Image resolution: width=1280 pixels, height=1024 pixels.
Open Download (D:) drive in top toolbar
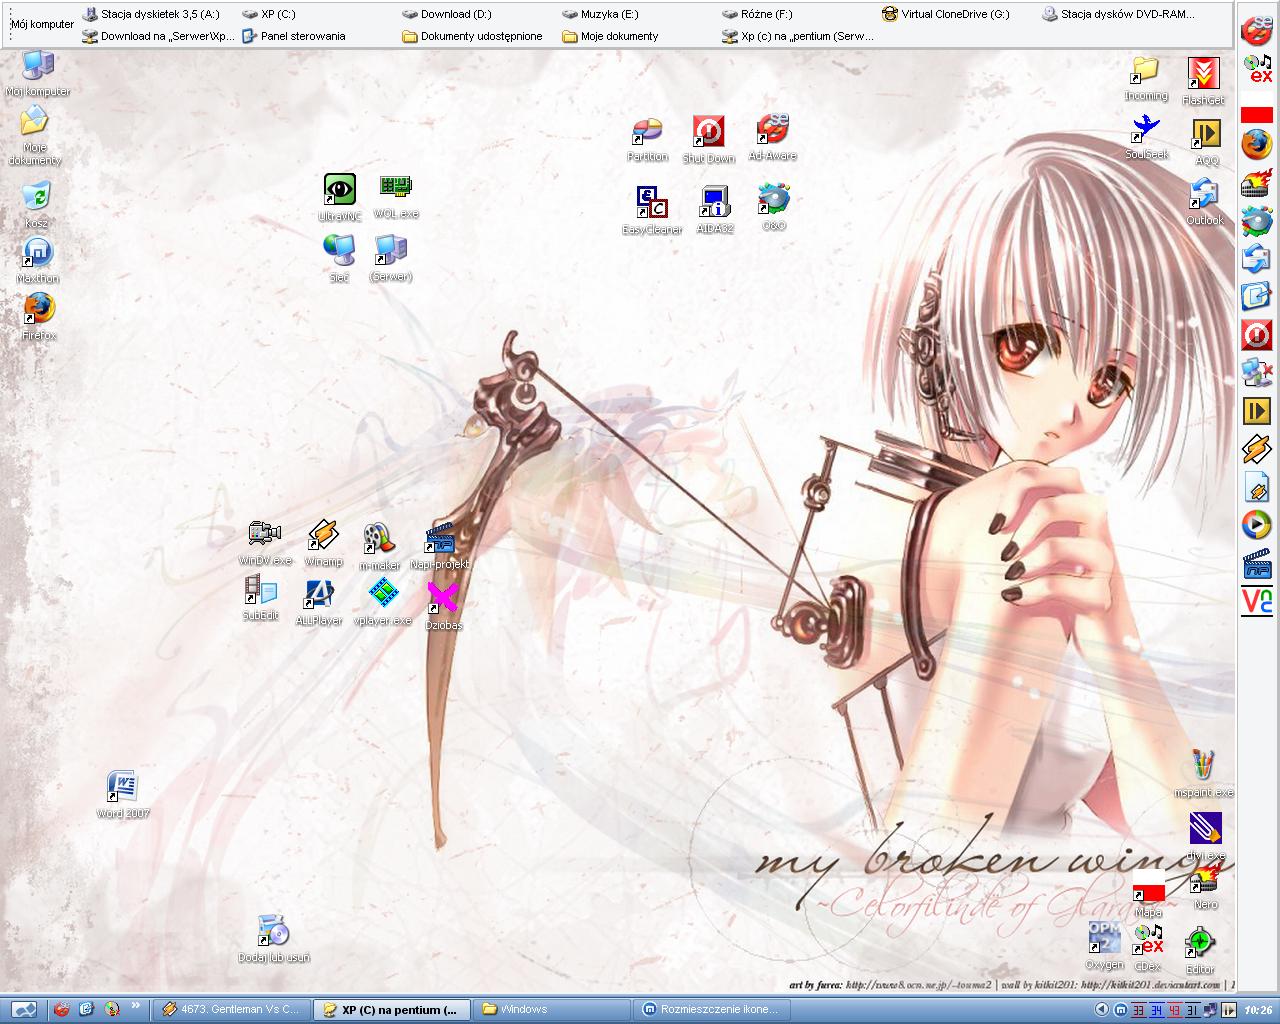click(x=446, y=14)
